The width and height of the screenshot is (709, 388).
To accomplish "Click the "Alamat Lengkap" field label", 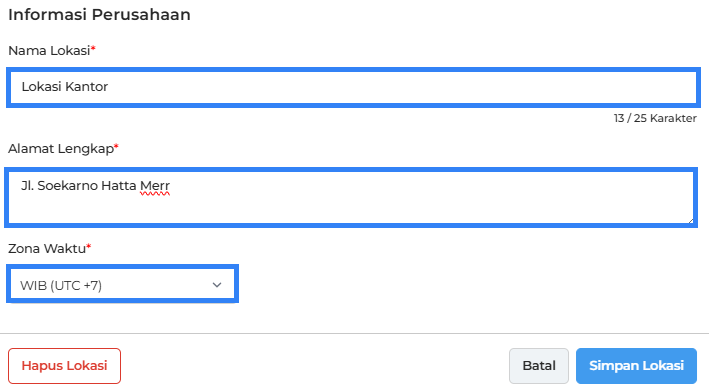I will click(x=61, y=149).
